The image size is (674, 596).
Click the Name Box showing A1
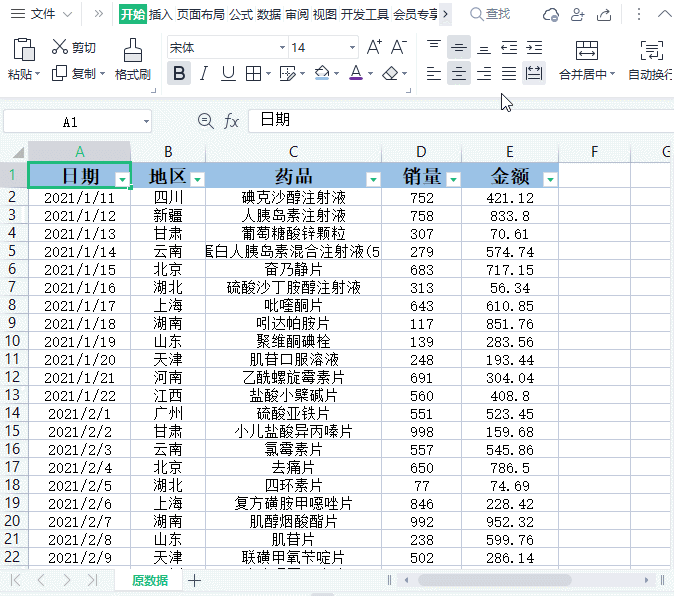click(x=70, y=121)
